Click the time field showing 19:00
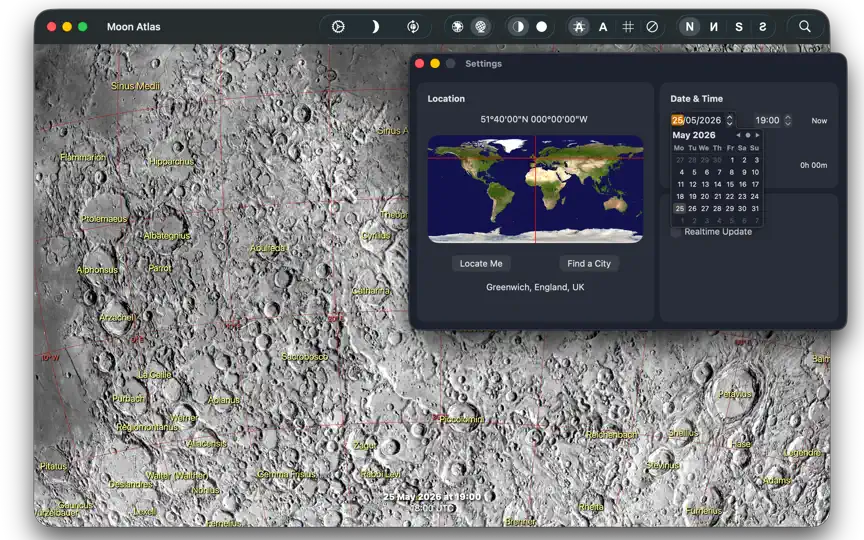864x540 pixels. coord(767,120)
